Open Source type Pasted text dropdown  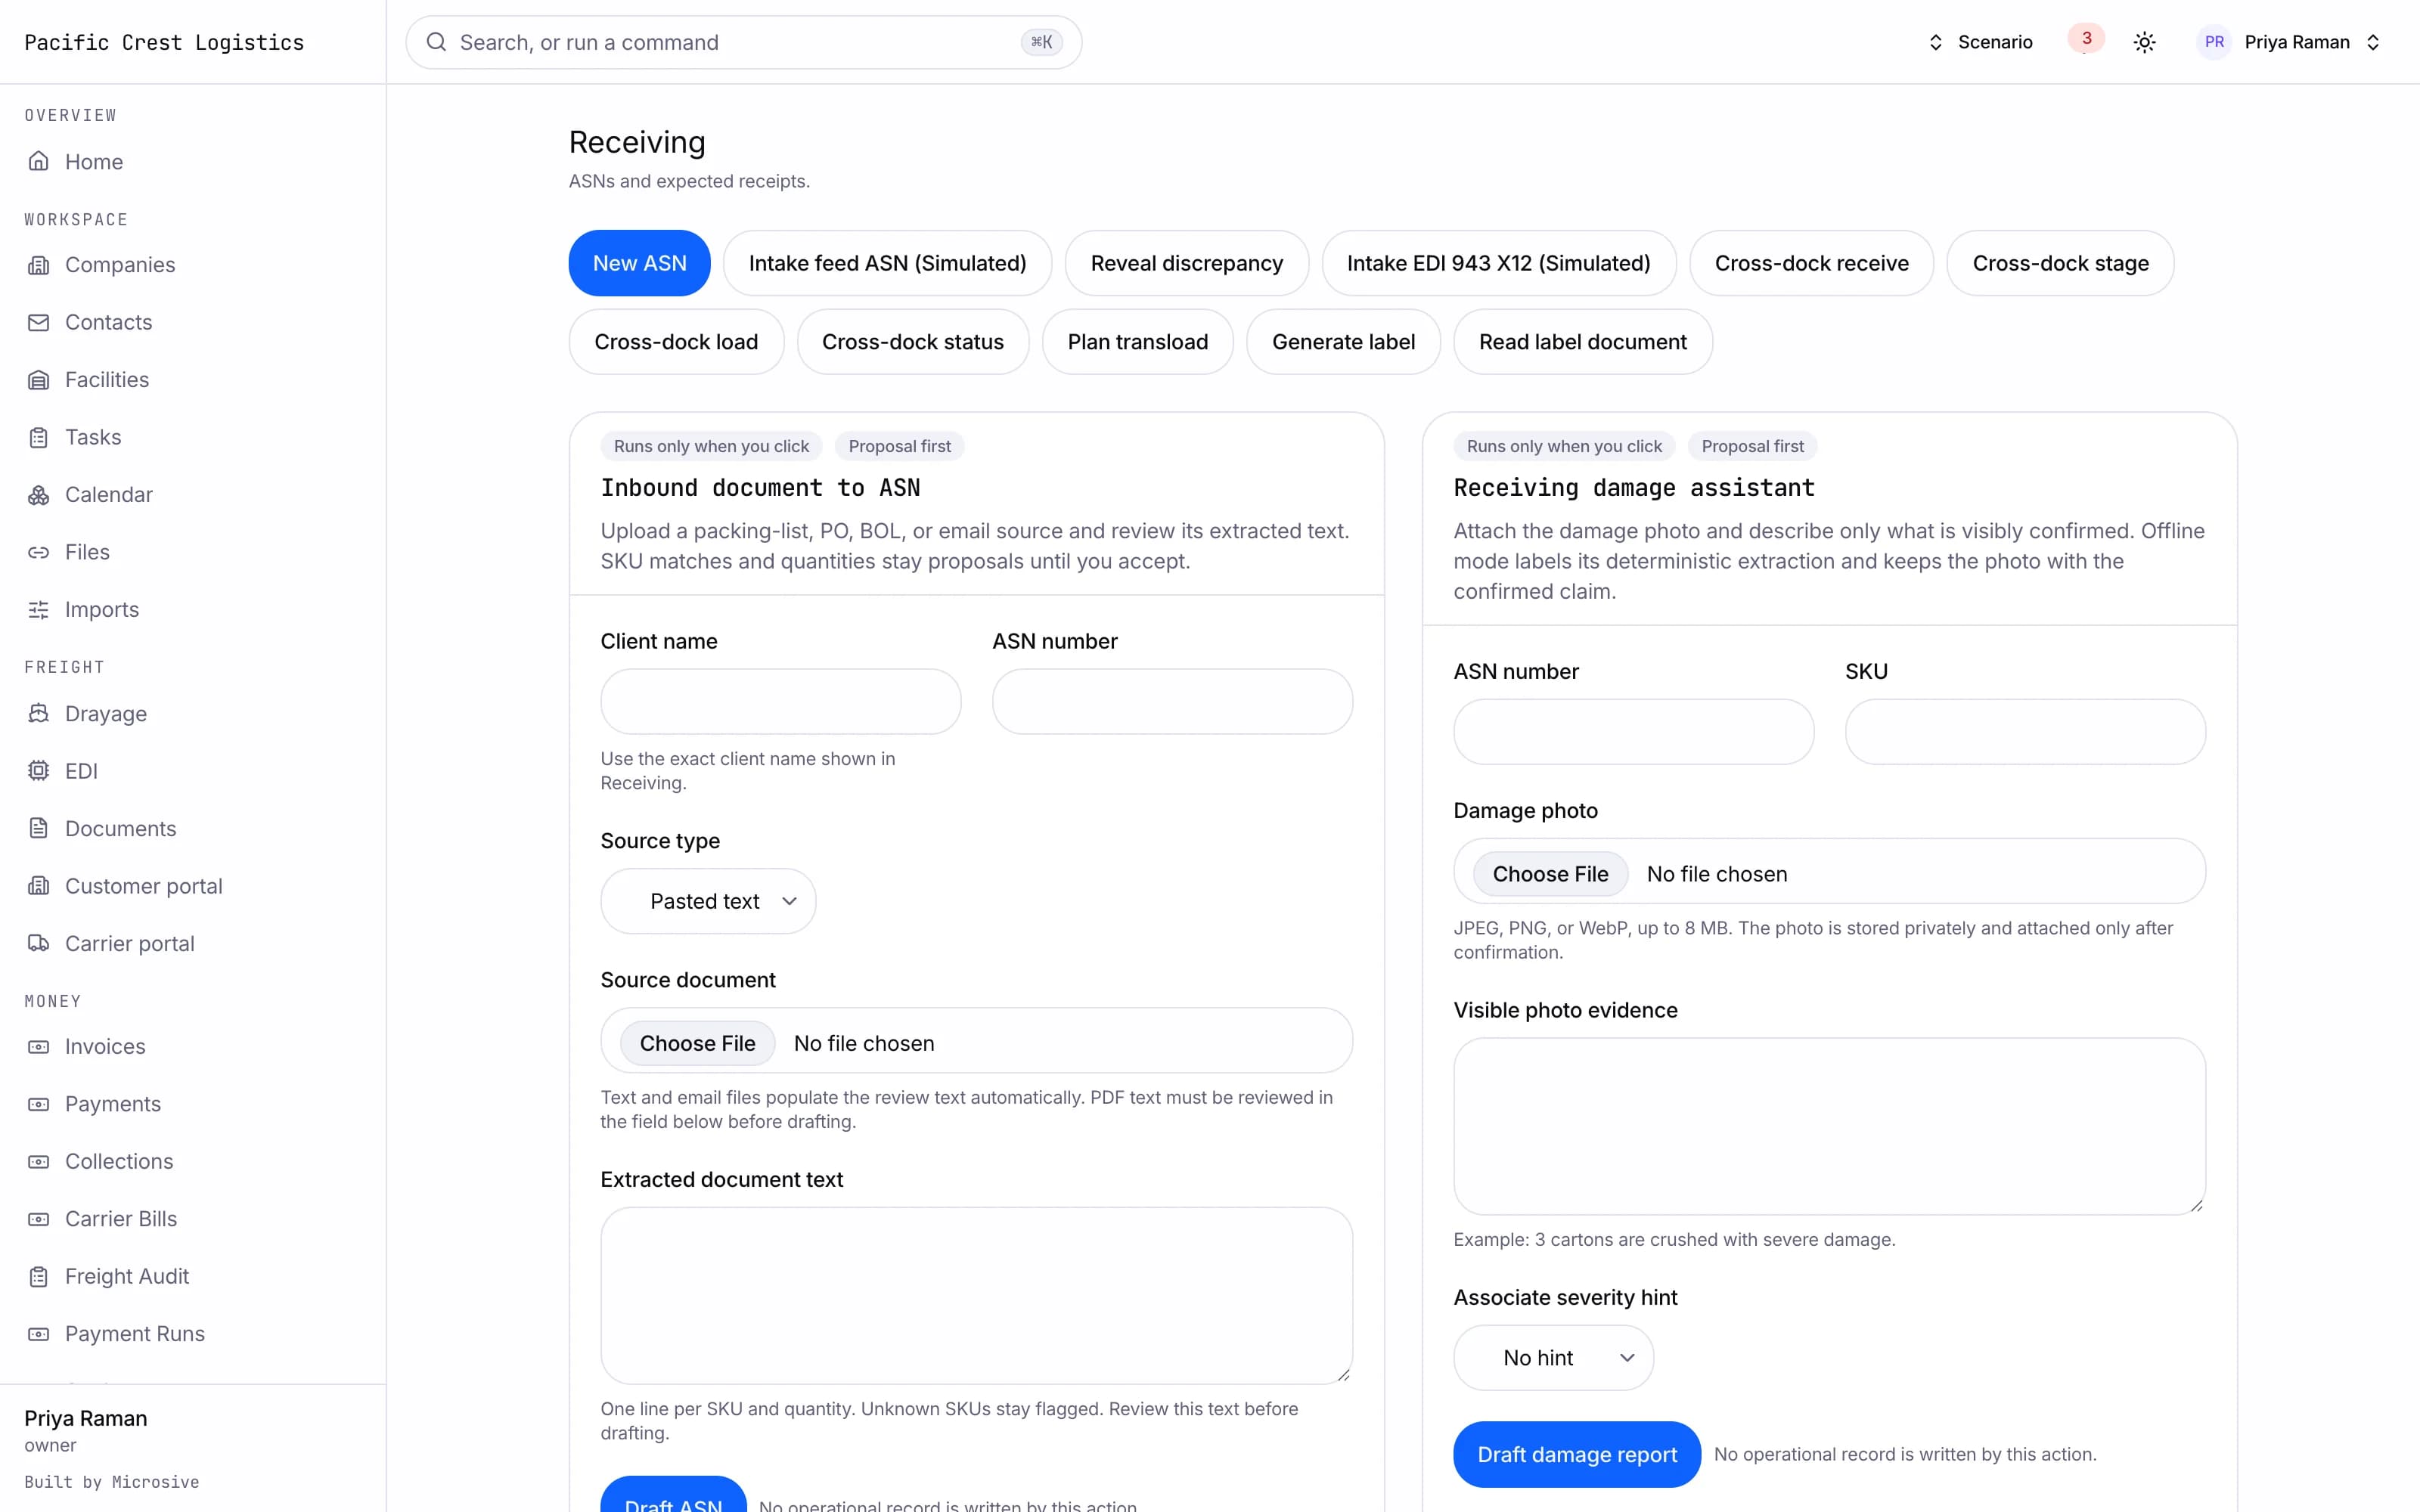708,901
